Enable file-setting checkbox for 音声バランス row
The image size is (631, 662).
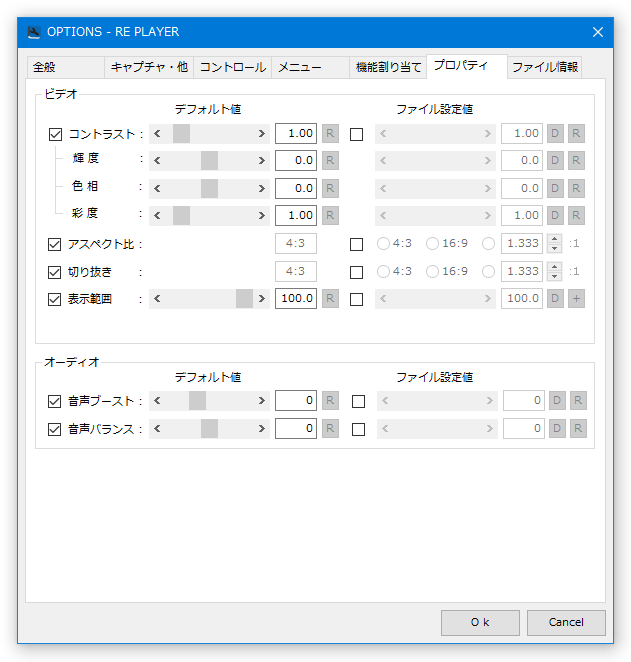point(358,429)
